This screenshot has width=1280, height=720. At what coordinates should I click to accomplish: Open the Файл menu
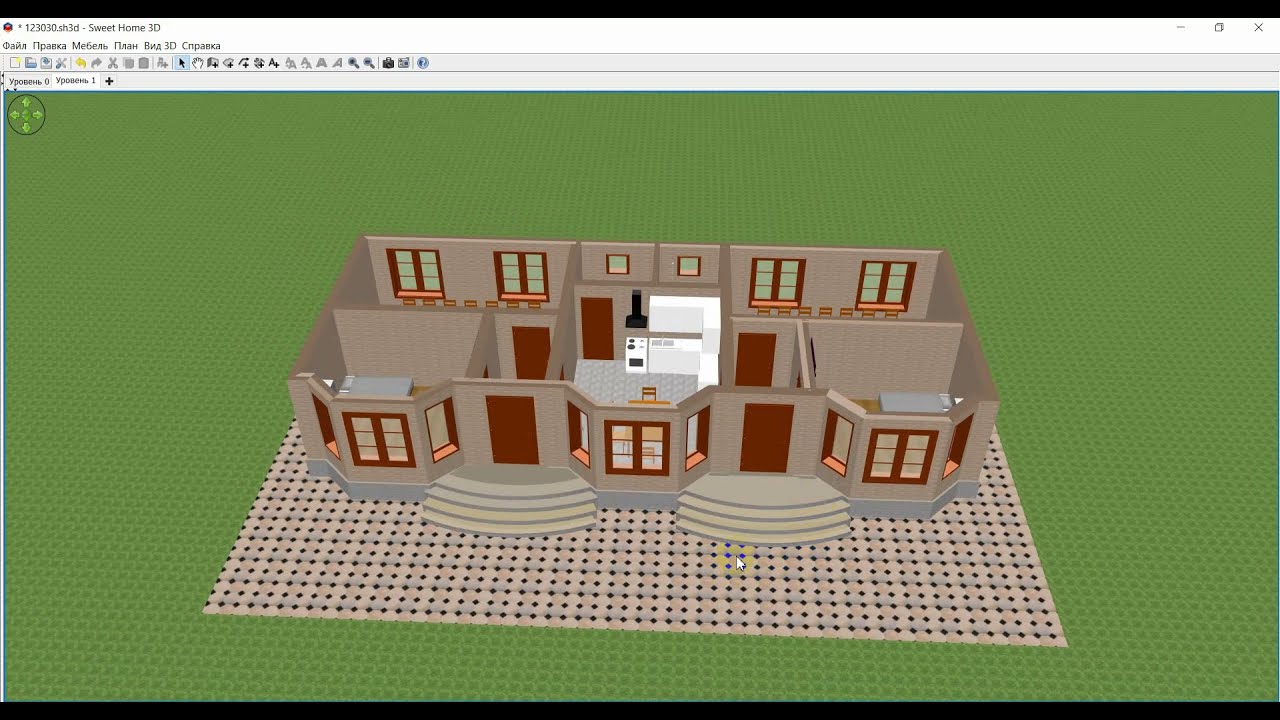coord(15,46)
